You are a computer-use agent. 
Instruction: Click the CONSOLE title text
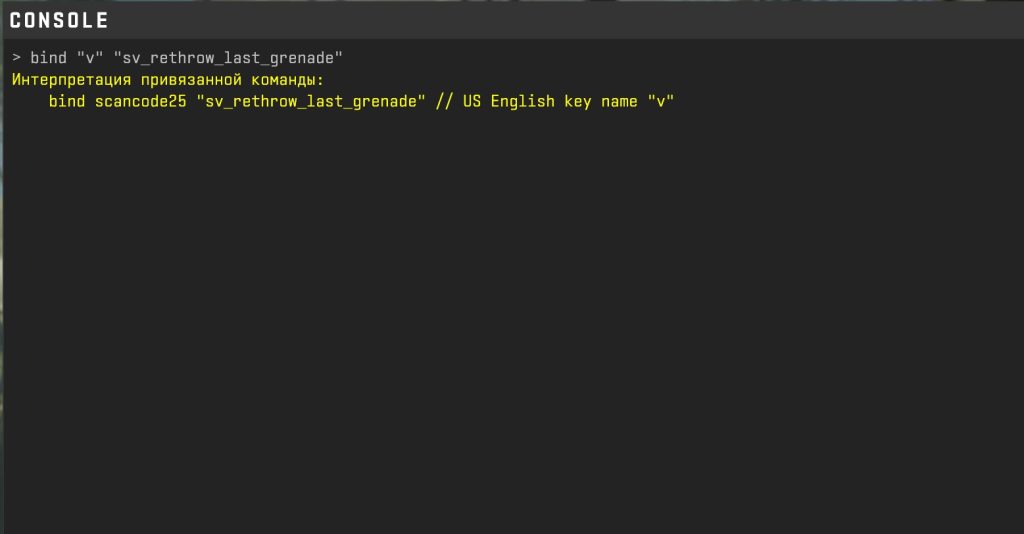(x=59, y=20)
